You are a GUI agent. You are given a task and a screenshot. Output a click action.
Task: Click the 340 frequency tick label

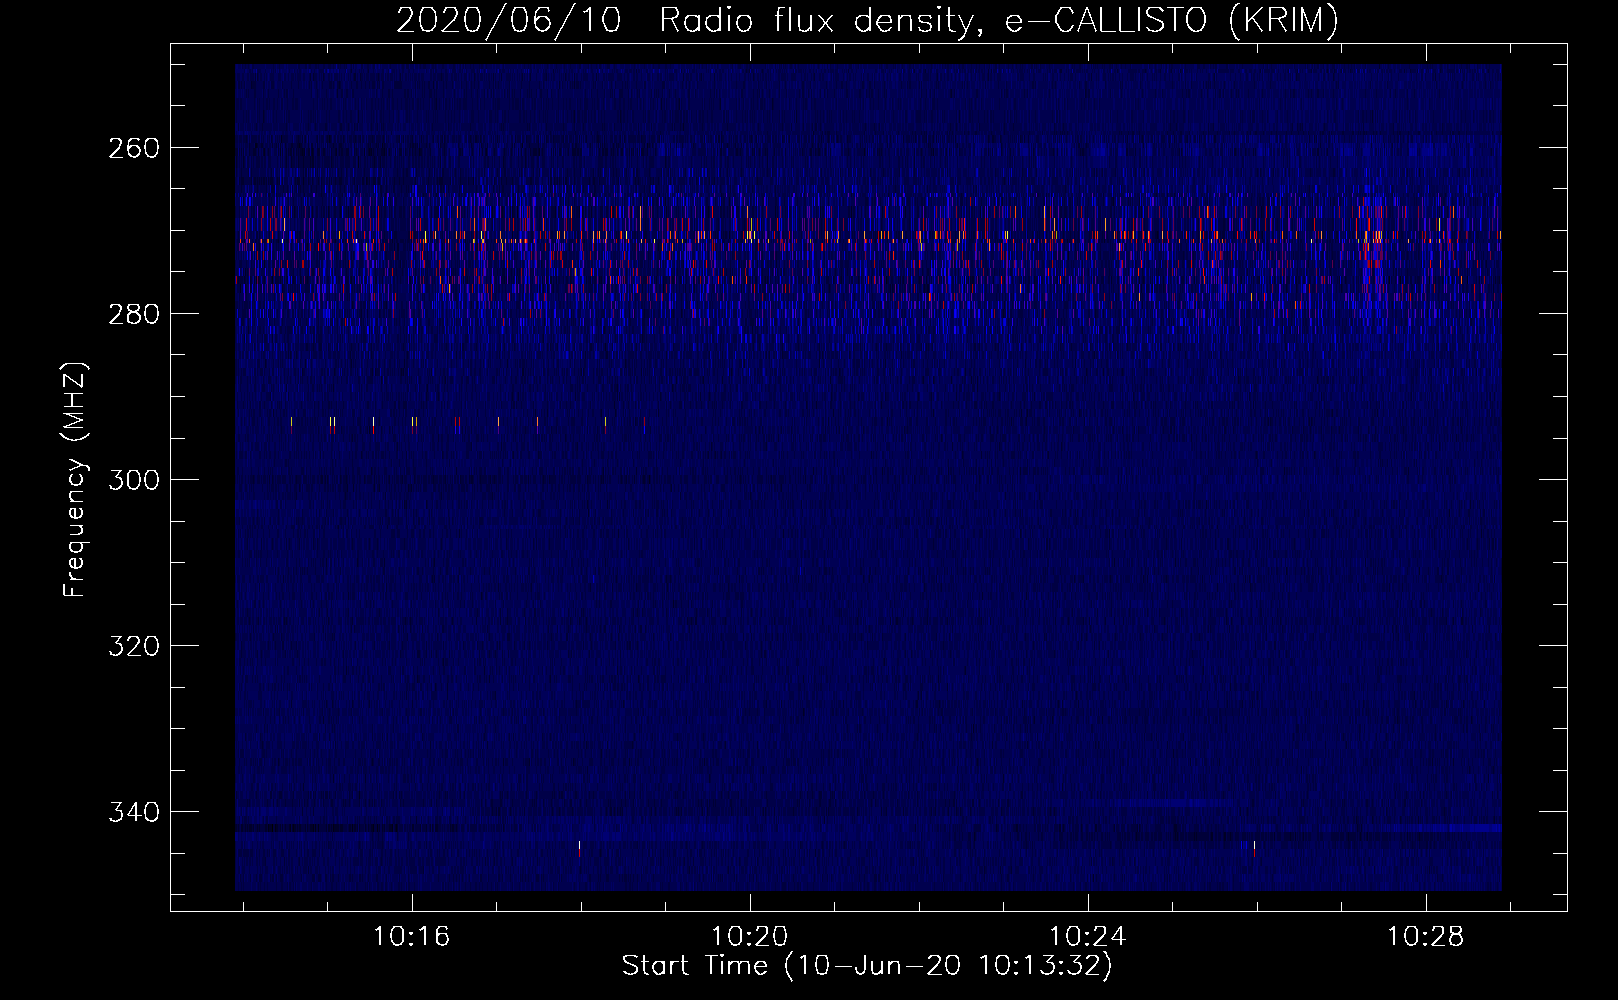point(133,812)
